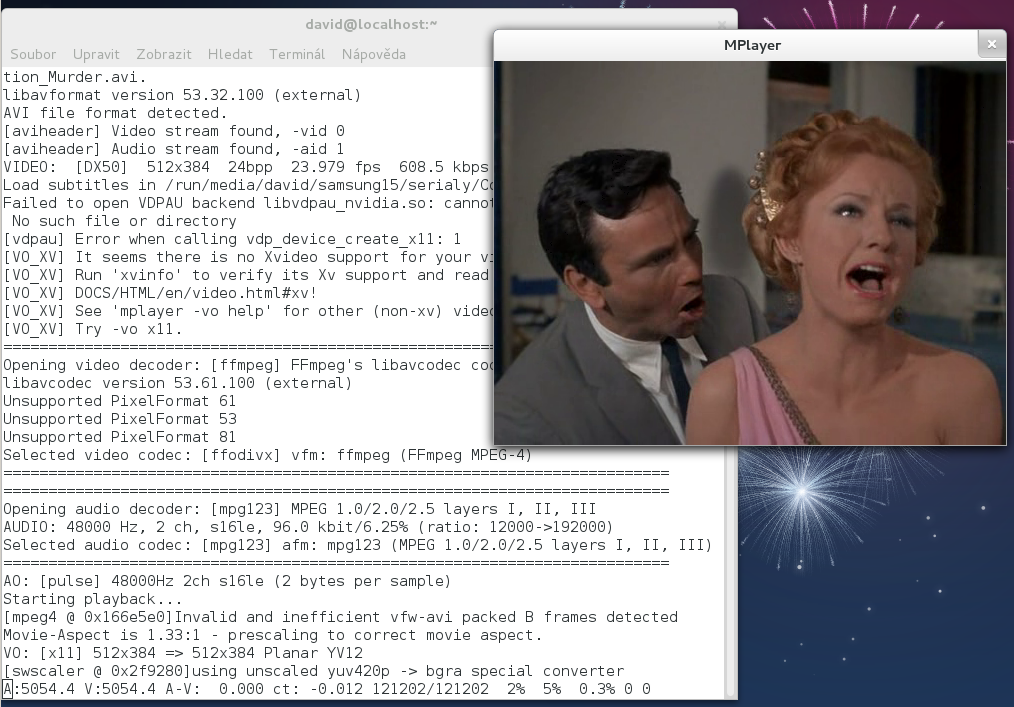
Task: Click "Opening audio decoder: [mpg123]" line
Action: 299,510
